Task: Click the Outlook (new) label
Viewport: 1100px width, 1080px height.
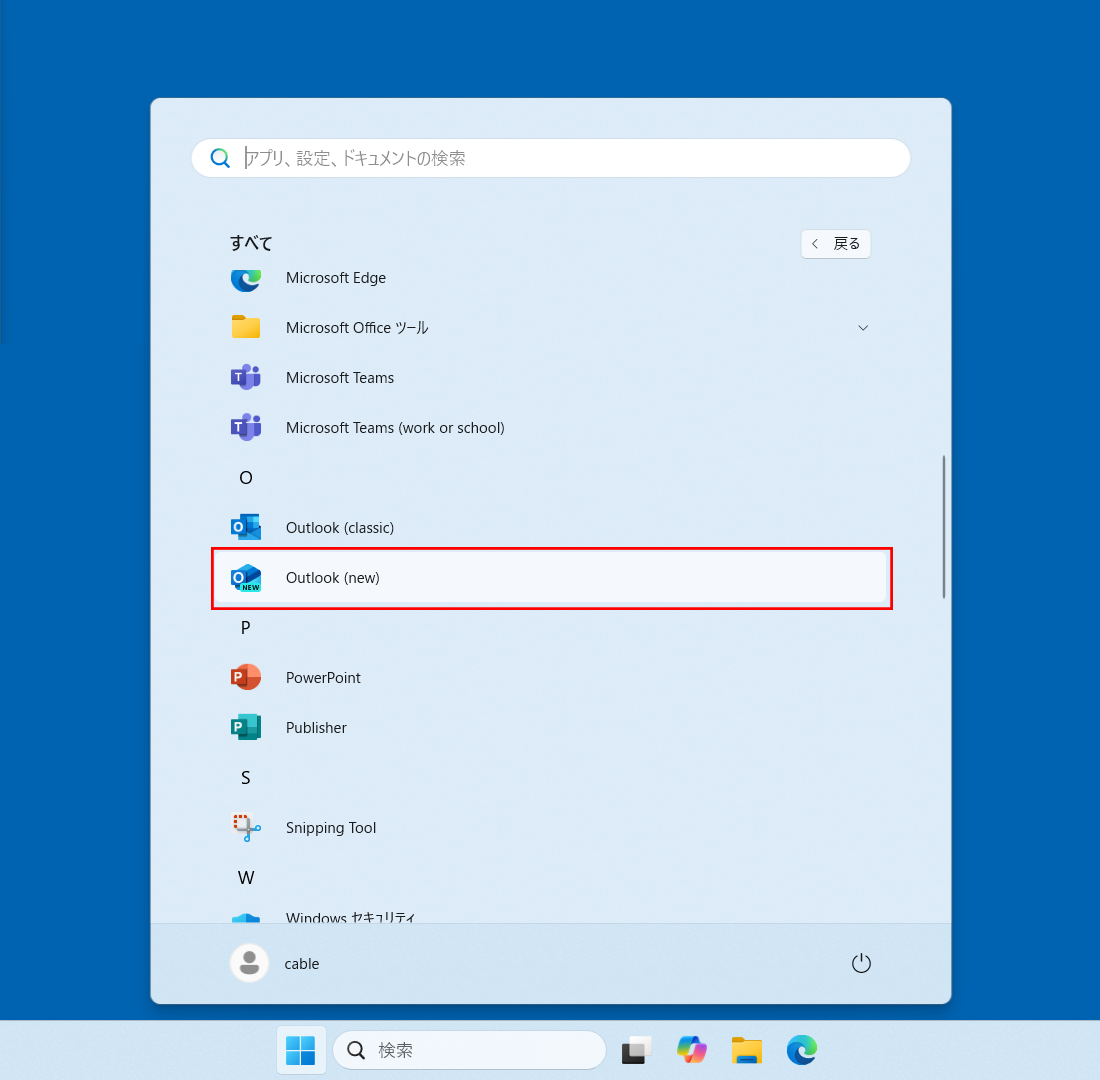Action: [333, 578]
